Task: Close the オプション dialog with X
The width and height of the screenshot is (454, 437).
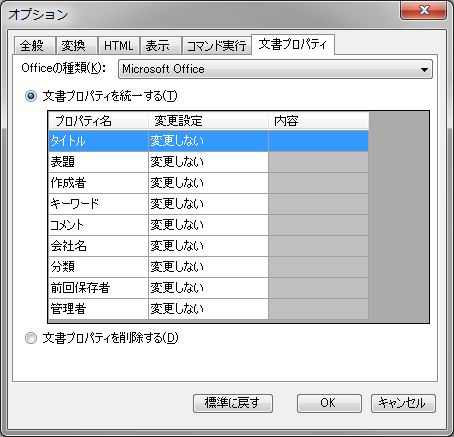Action: point(424,10)
